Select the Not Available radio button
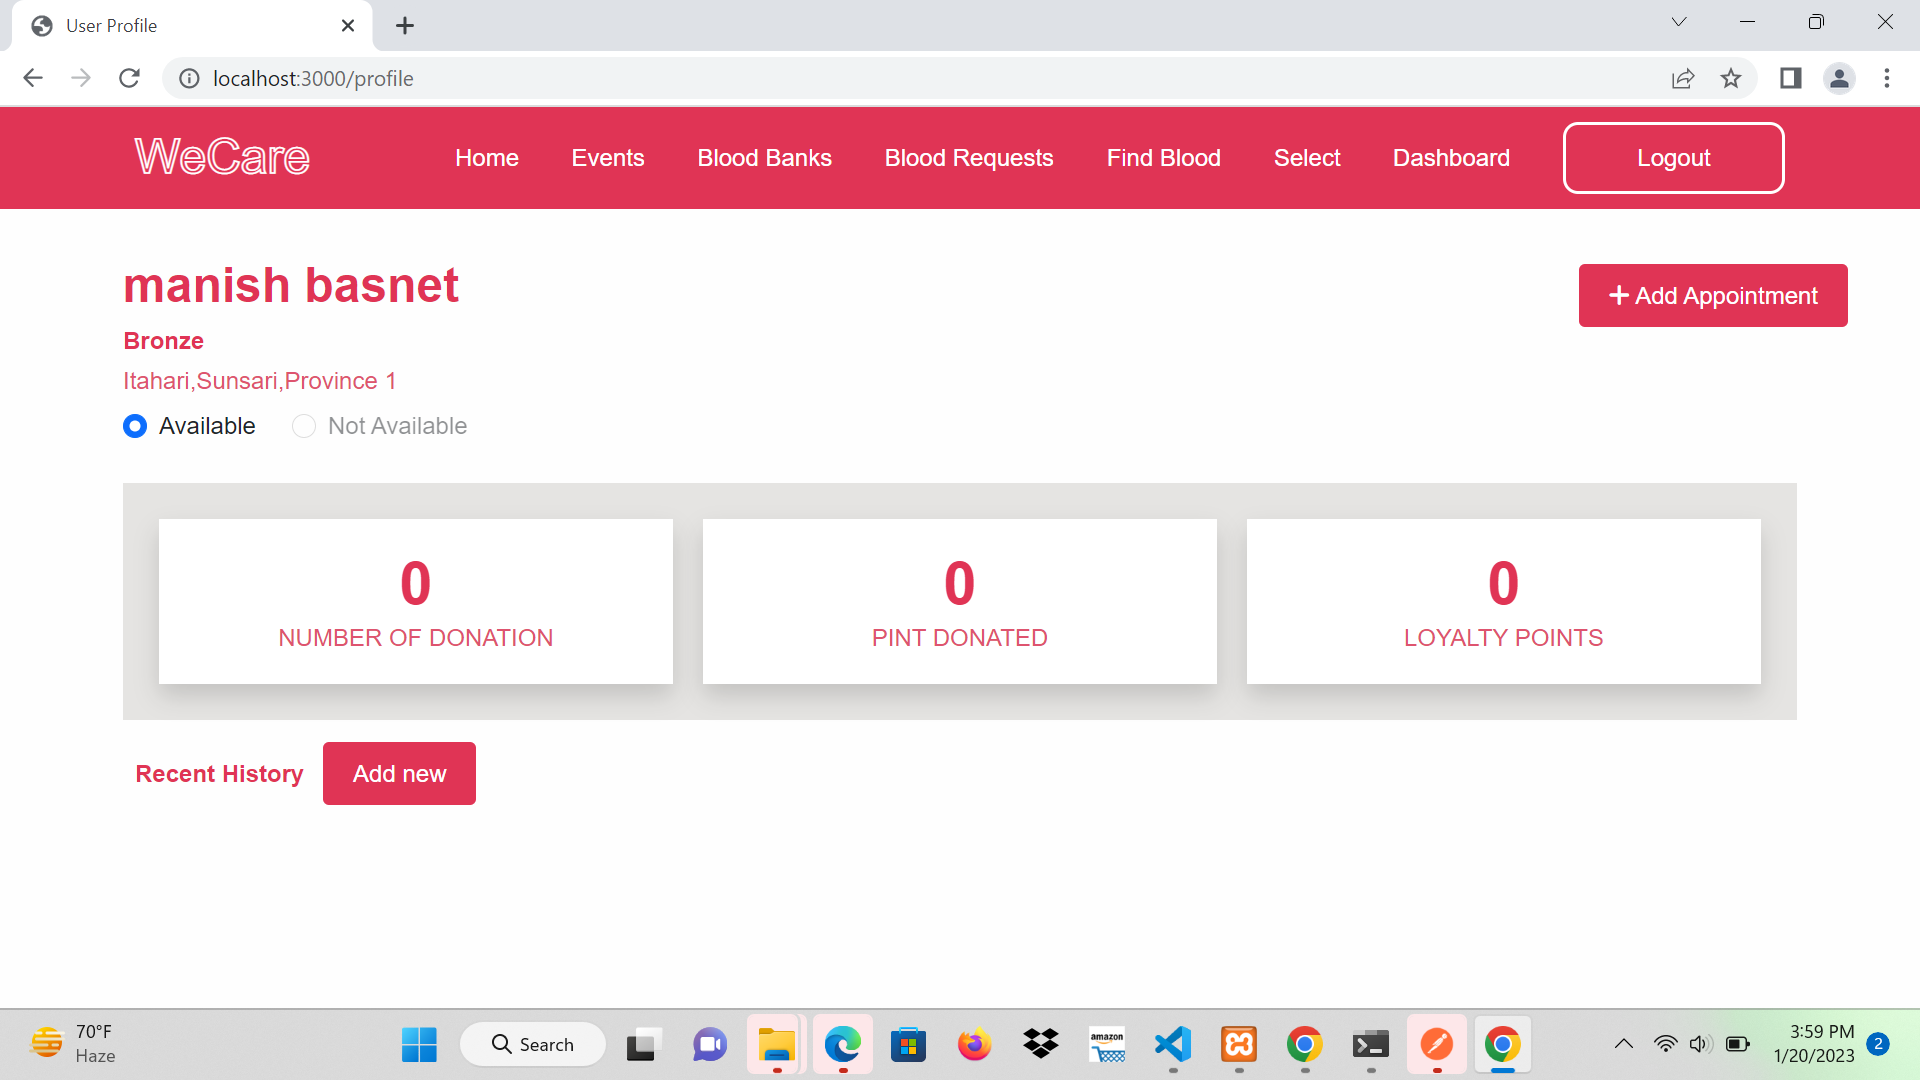 pos(304,426)
